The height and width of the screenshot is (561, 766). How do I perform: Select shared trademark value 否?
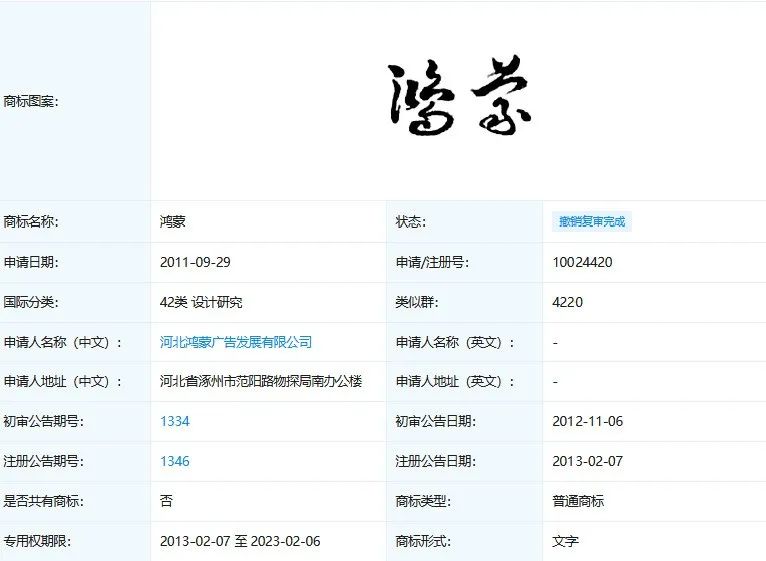tap(166, 501)
